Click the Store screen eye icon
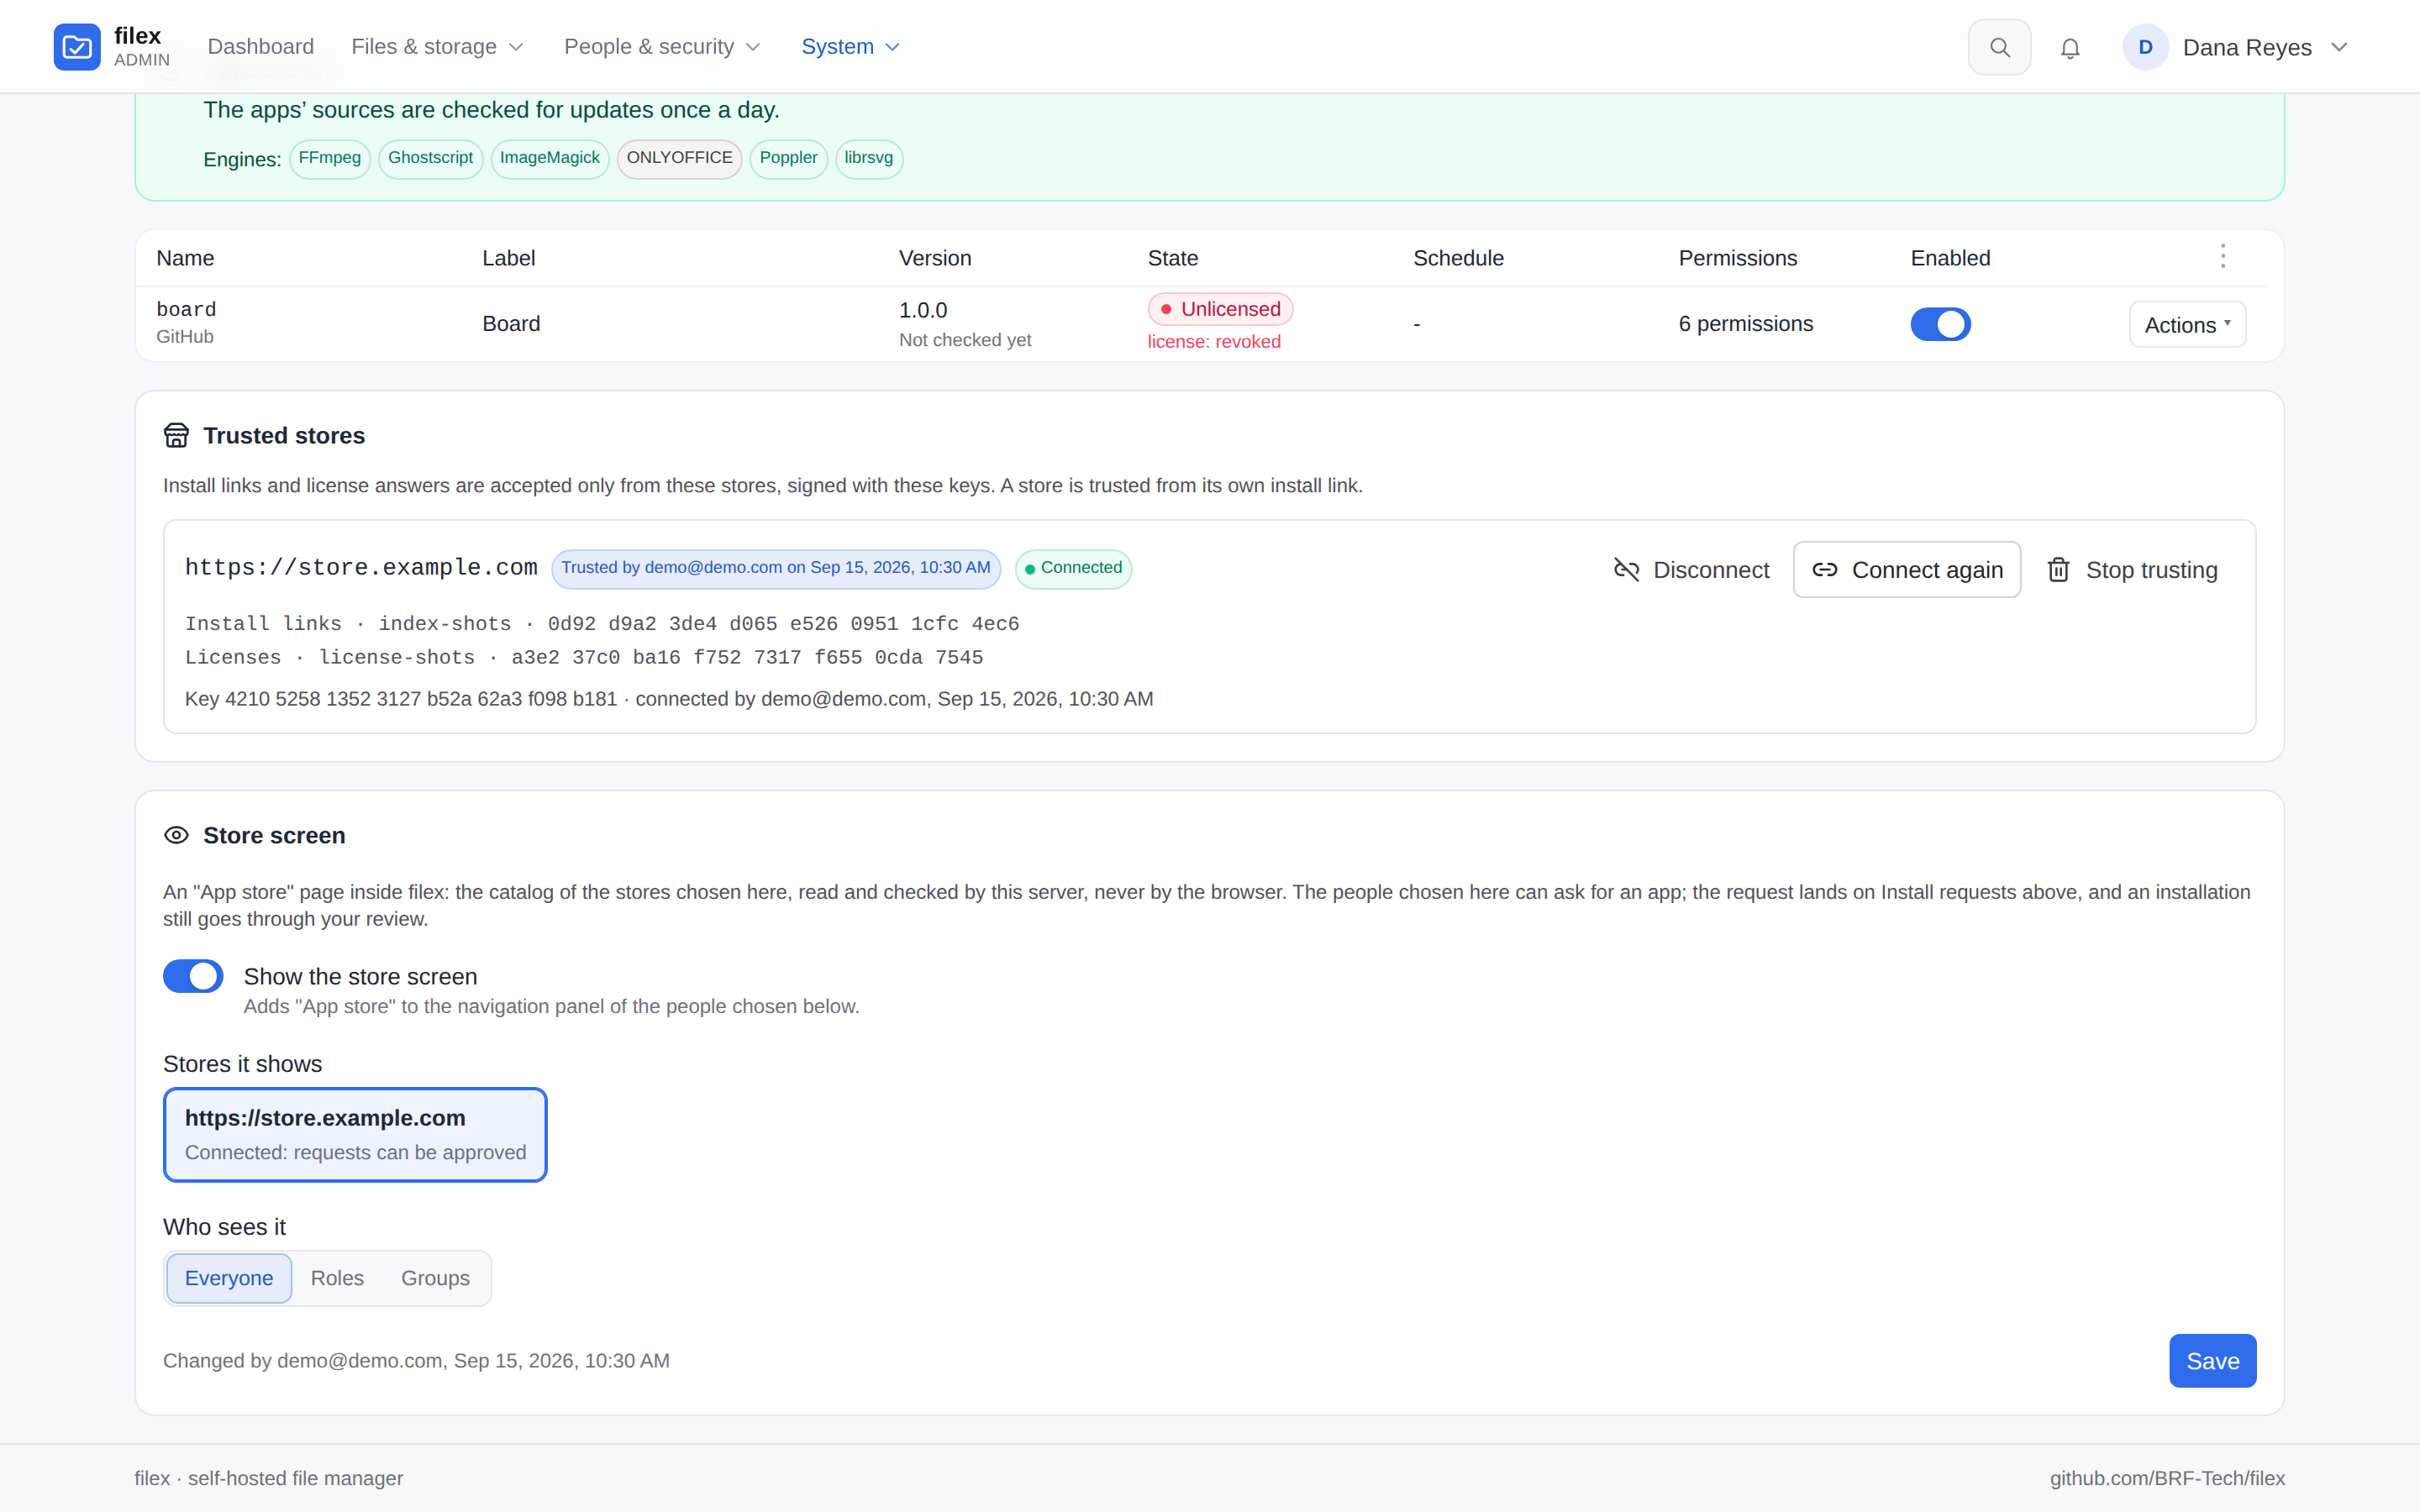The image size is (2420, 1512). click(176, 835)
